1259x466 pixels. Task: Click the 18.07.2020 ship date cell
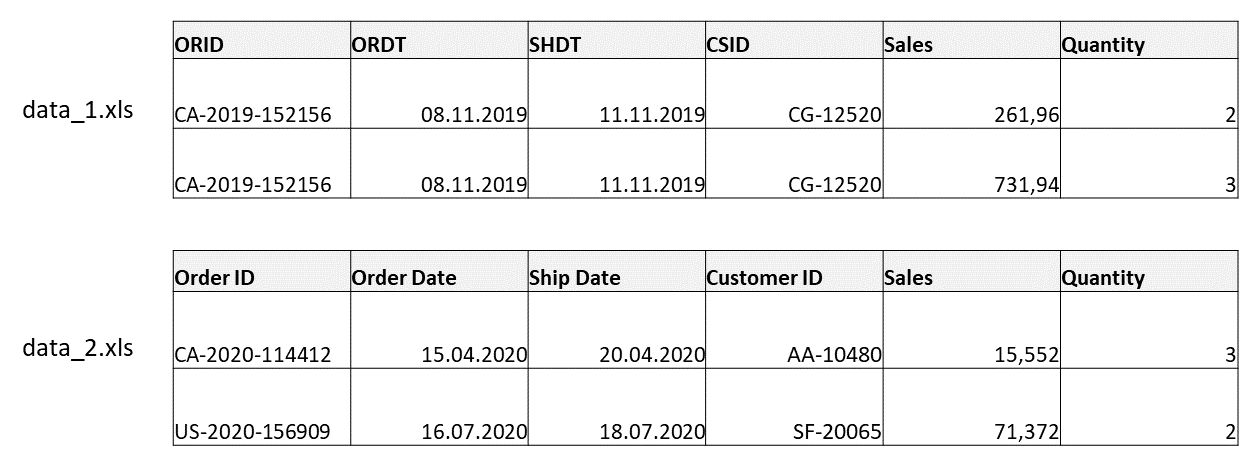coord(616,407)
